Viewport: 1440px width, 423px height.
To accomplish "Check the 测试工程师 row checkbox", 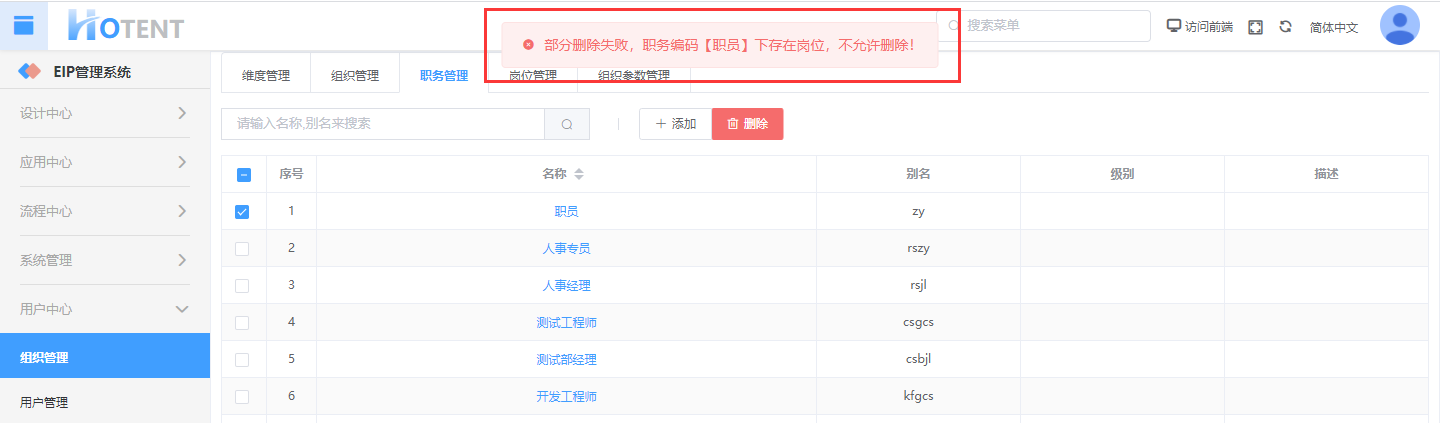I will click(242, 323).
